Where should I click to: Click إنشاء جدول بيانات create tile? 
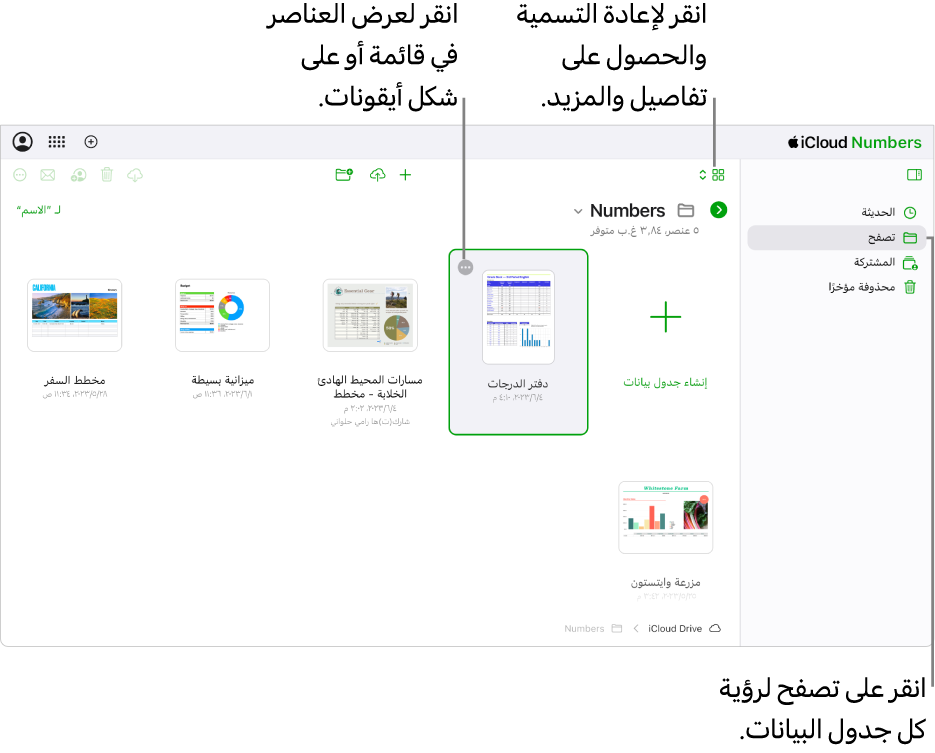(665, 342)
